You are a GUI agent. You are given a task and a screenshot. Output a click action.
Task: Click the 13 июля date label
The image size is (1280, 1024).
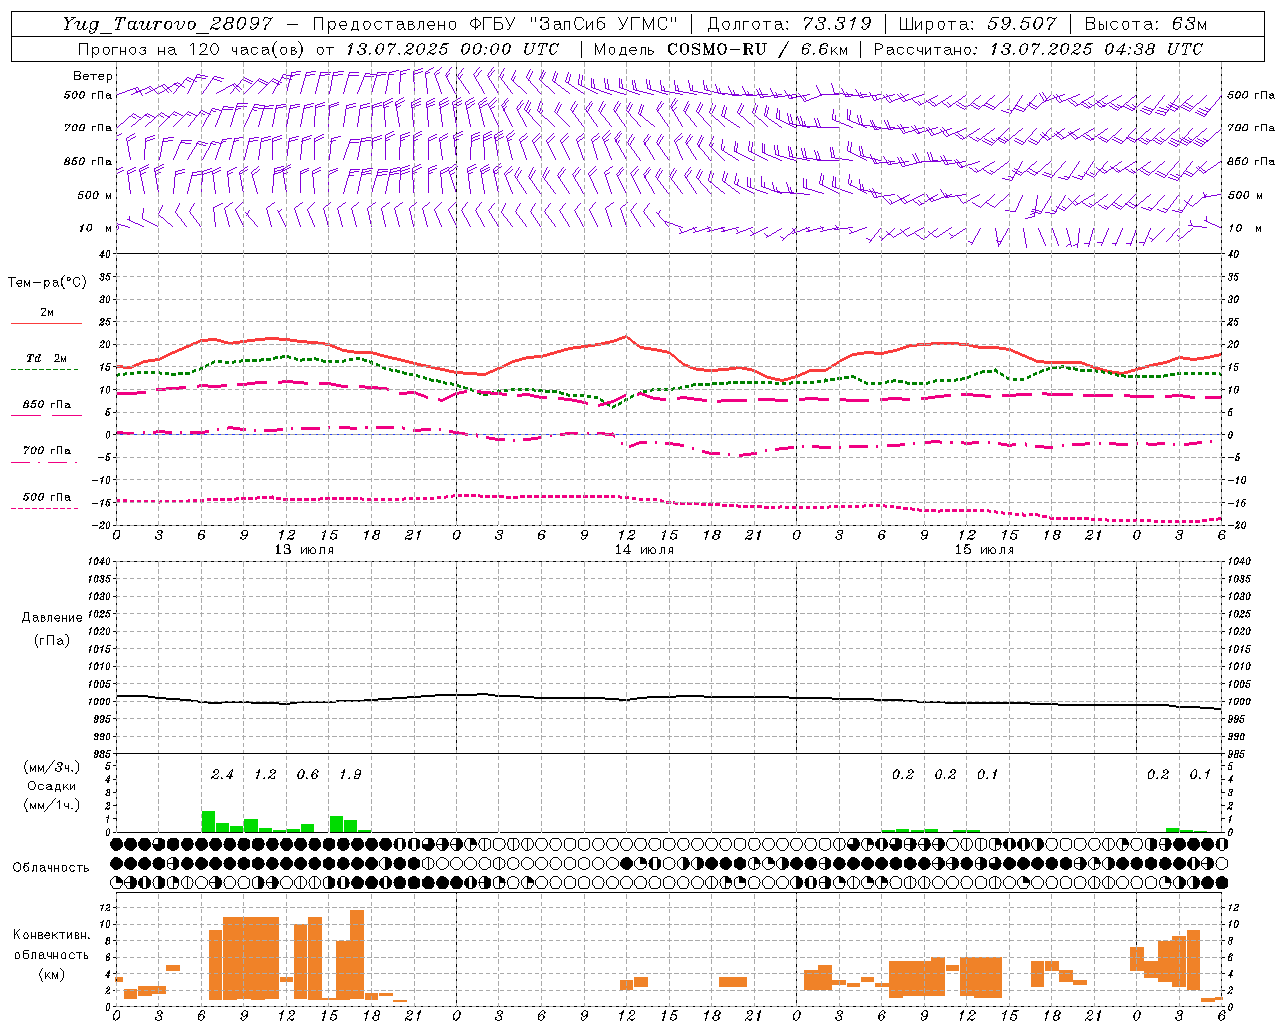[304, 550]
